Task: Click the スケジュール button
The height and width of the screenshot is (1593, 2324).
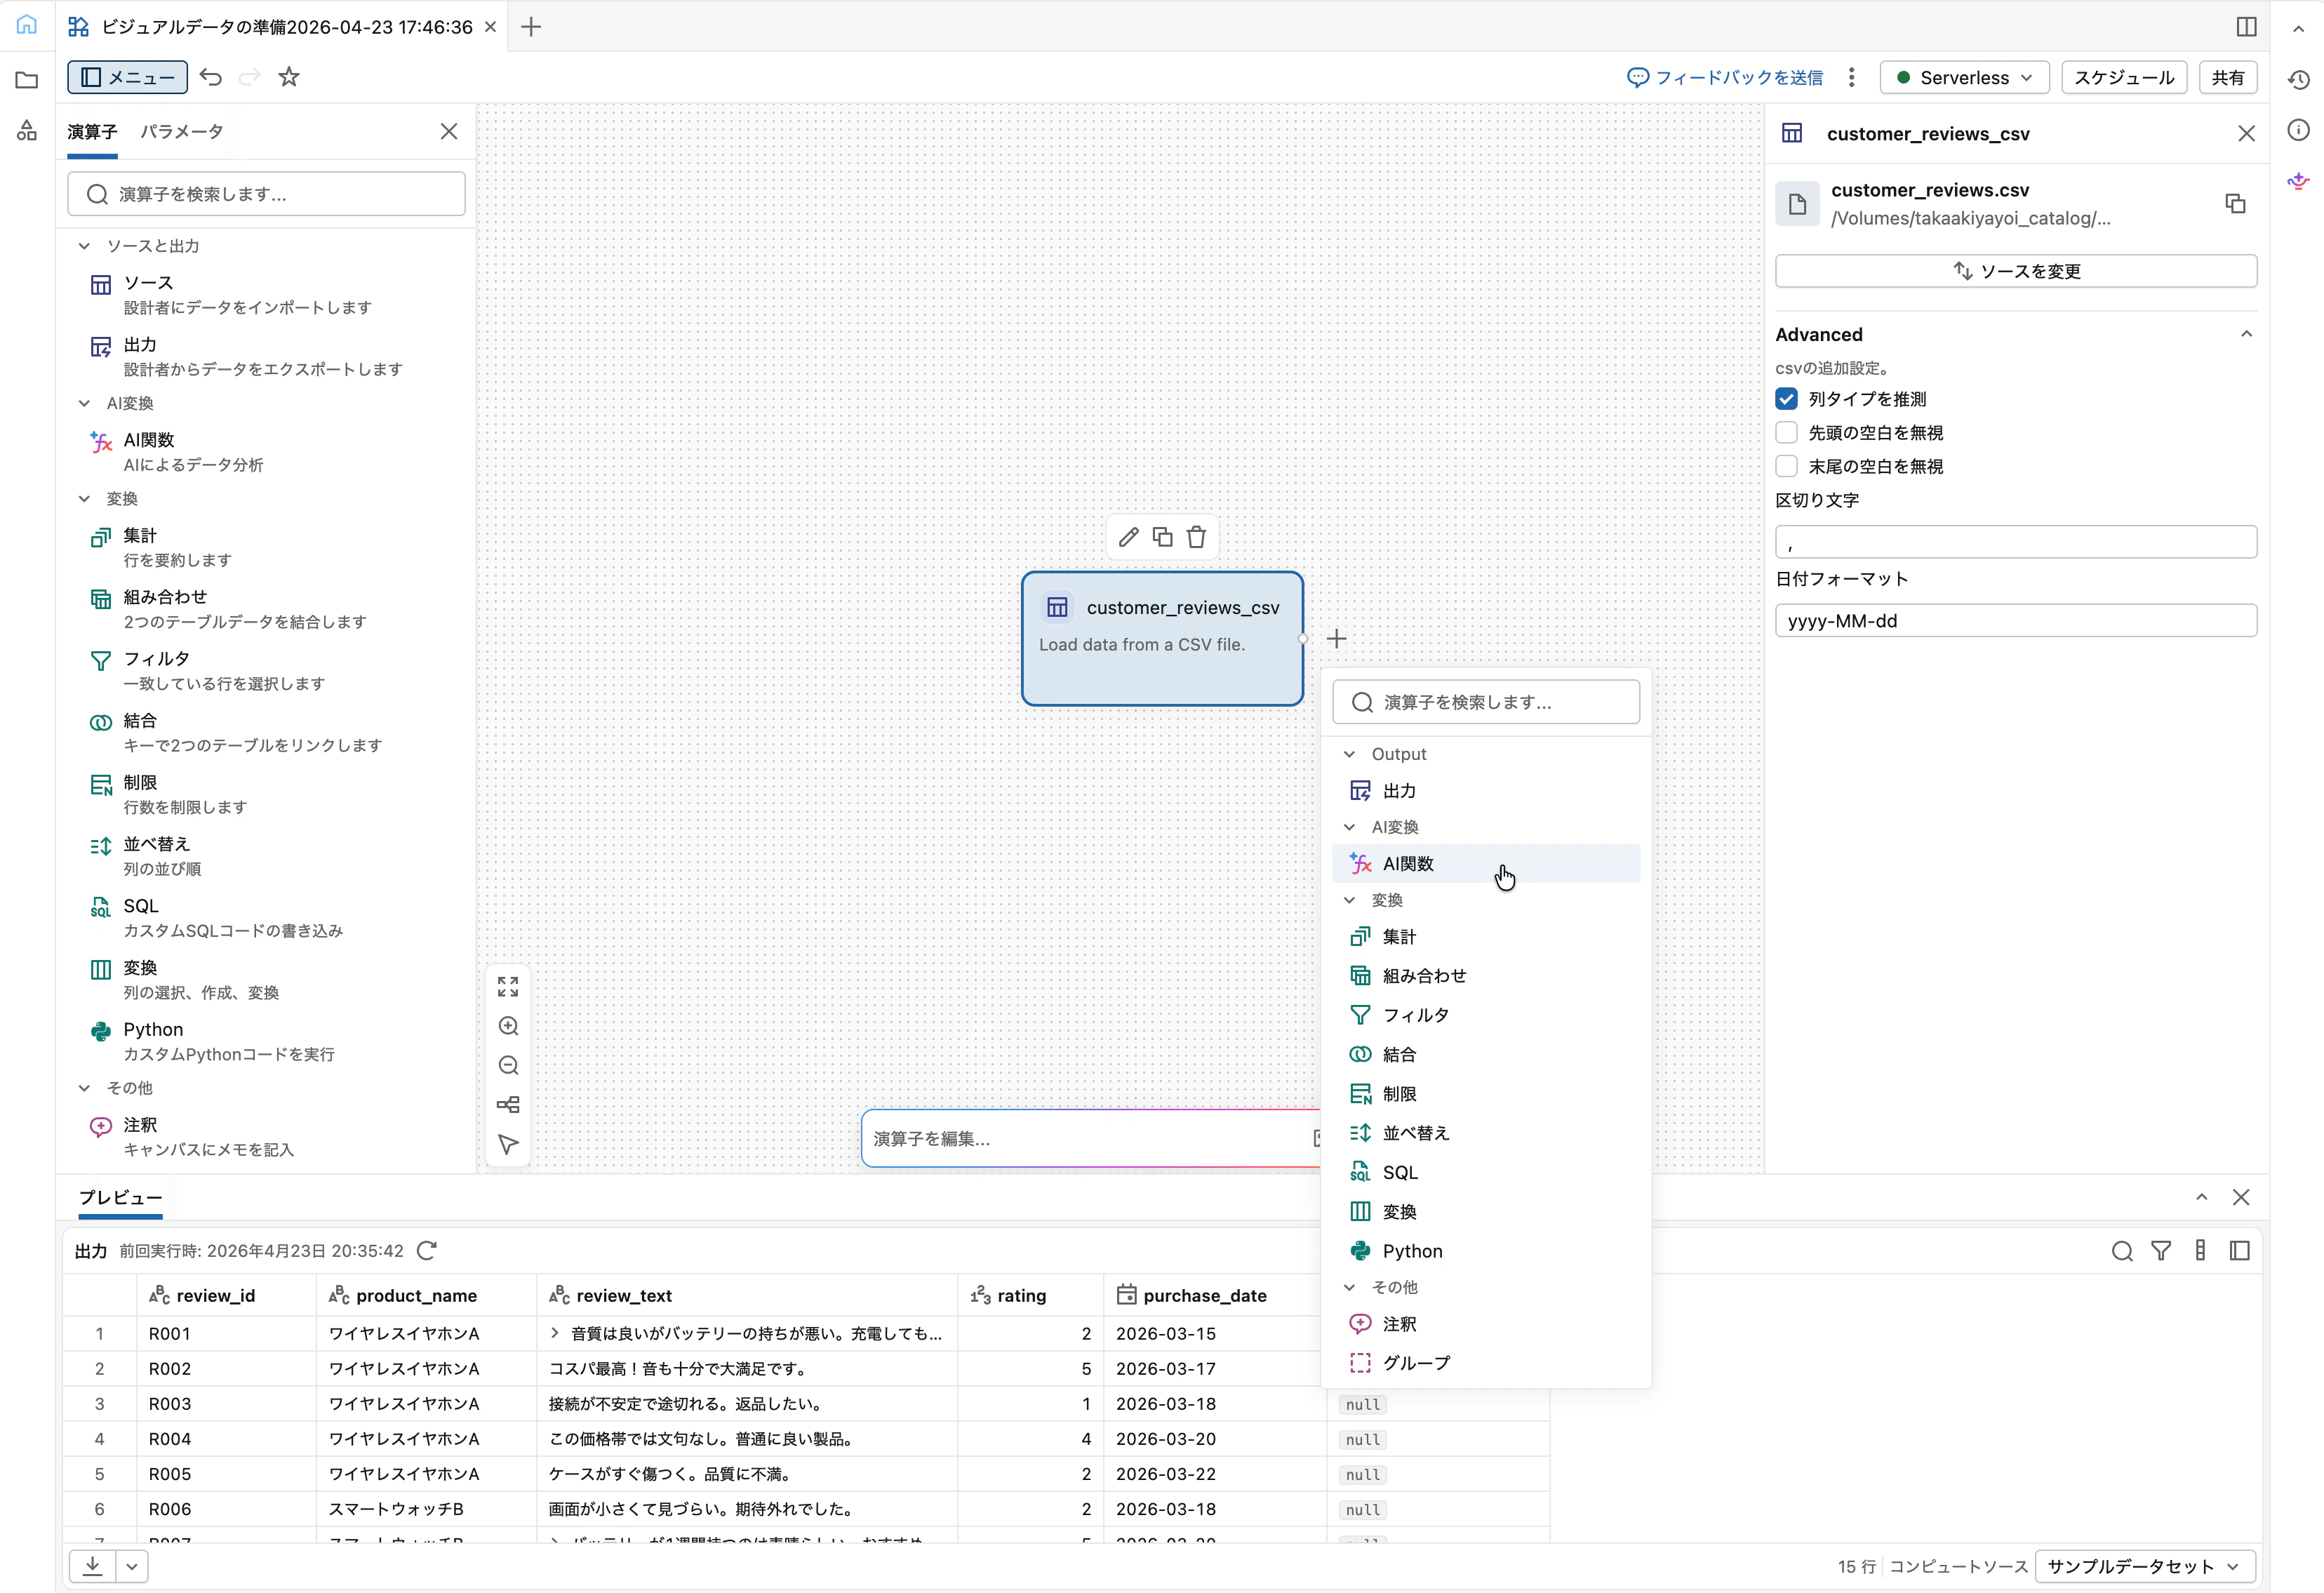Action: 2123,77
